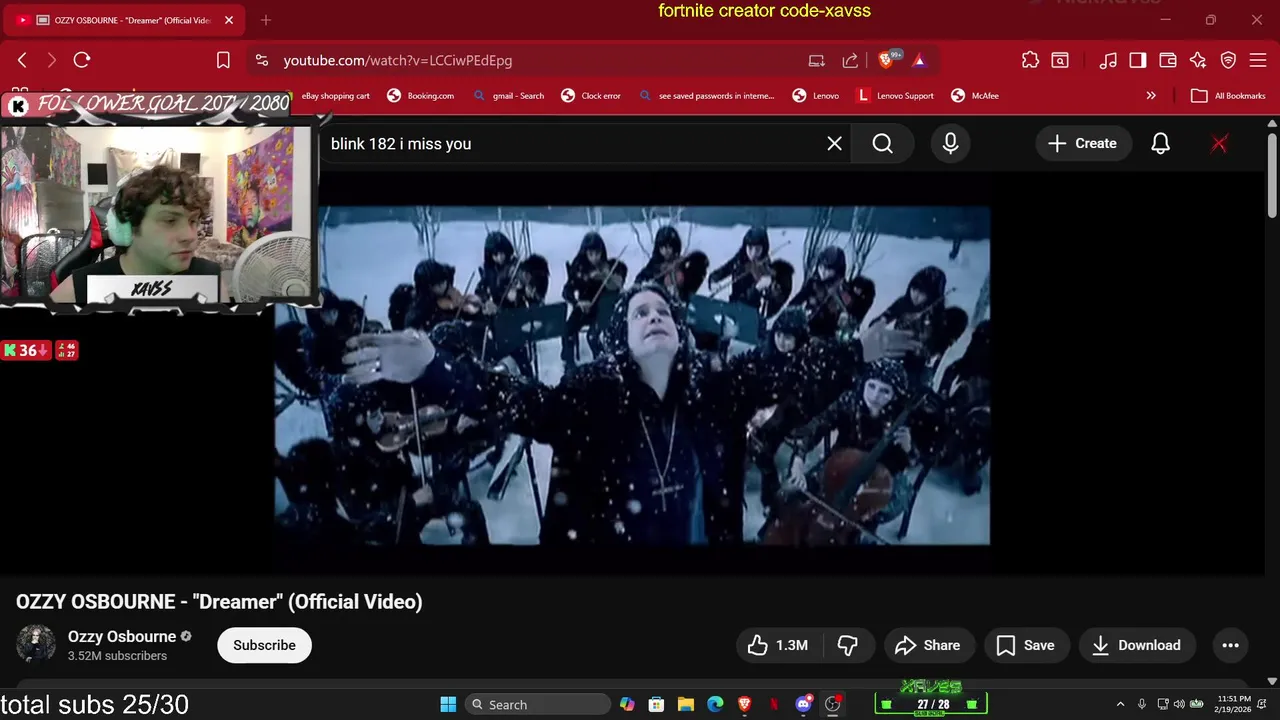Start voice search with microphone icon
Viewport: 1280px width, 720px height.
(x=950, y=144)
